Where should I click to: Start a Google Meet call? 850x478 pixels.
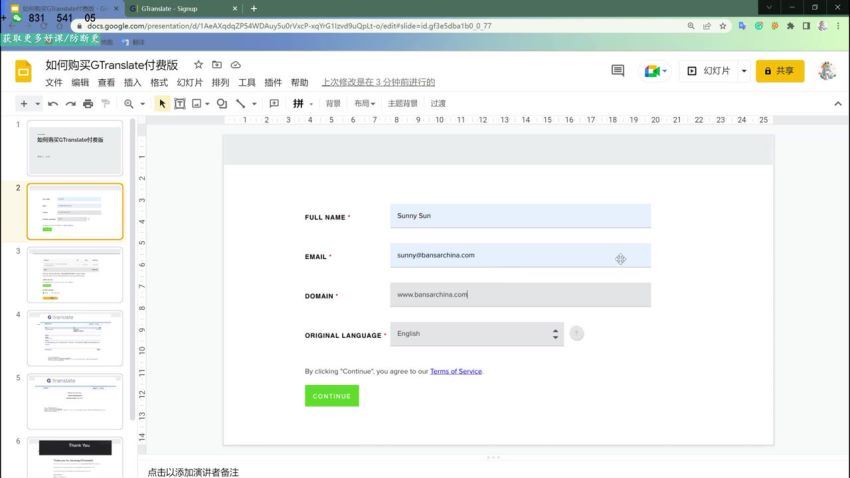(652, 71)
